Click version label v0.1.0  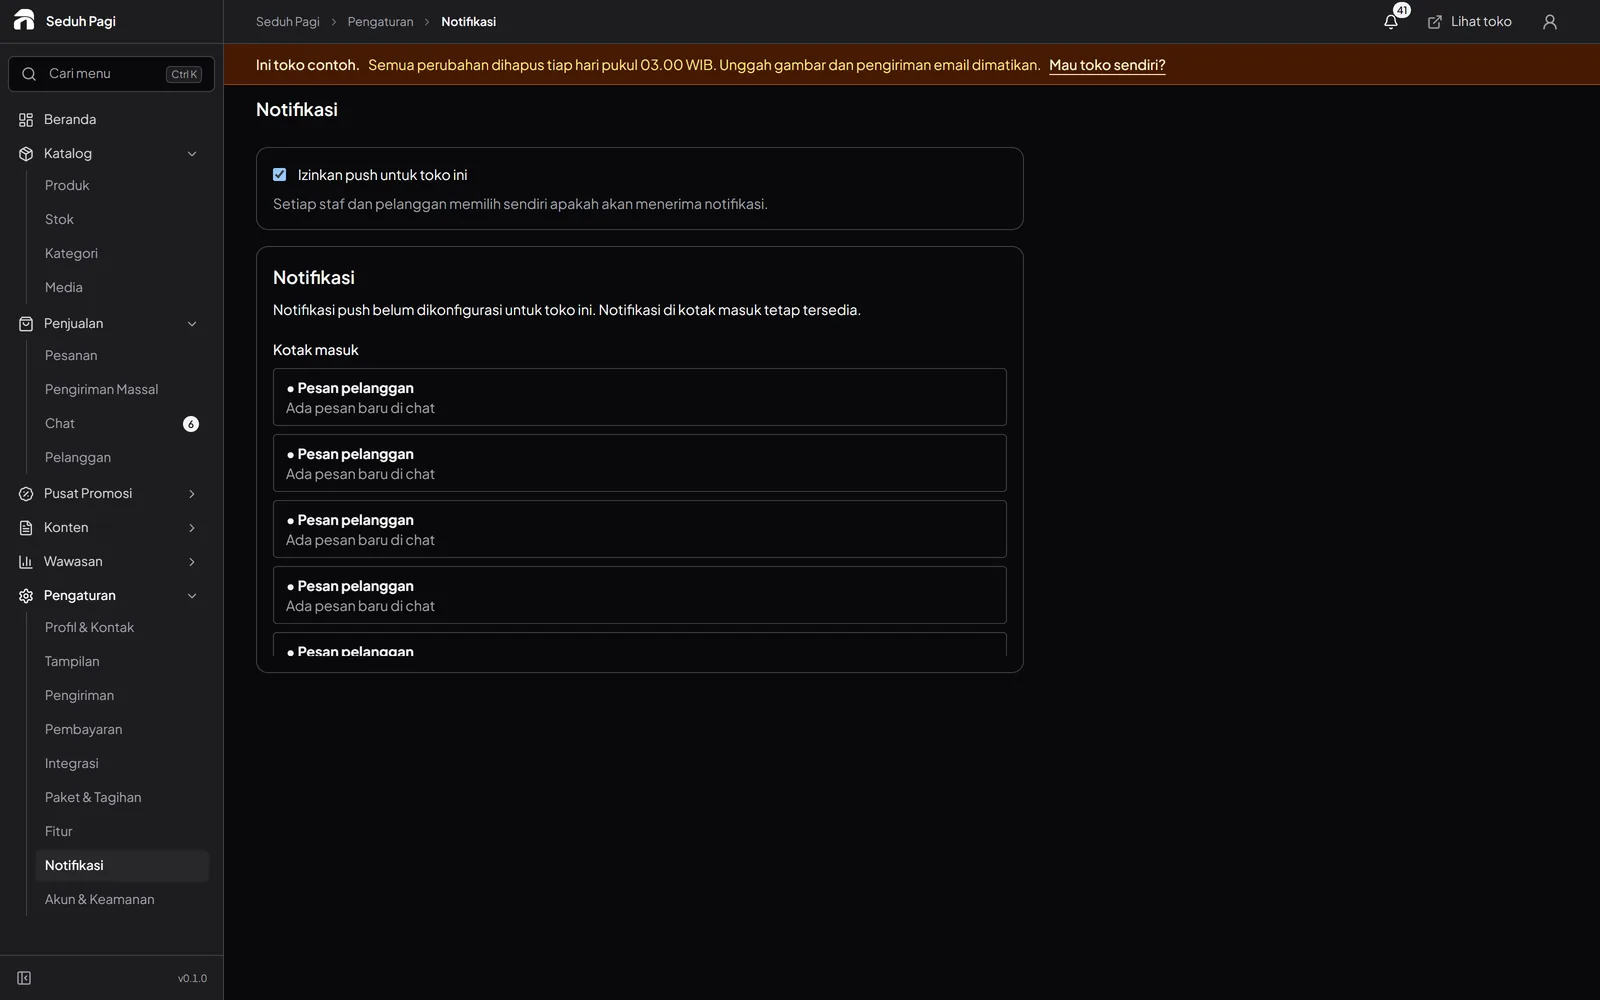192,979
